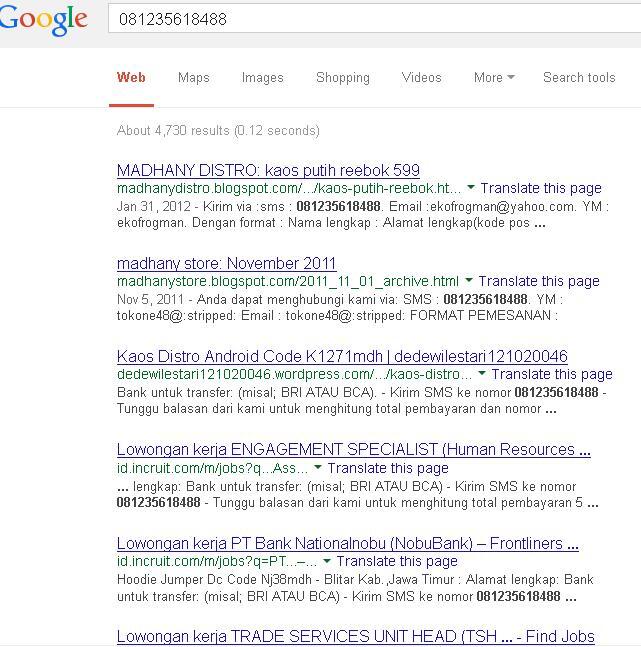The image size is (641, 647).
Task: Switch to the Images tab
Action: [263, 77]
